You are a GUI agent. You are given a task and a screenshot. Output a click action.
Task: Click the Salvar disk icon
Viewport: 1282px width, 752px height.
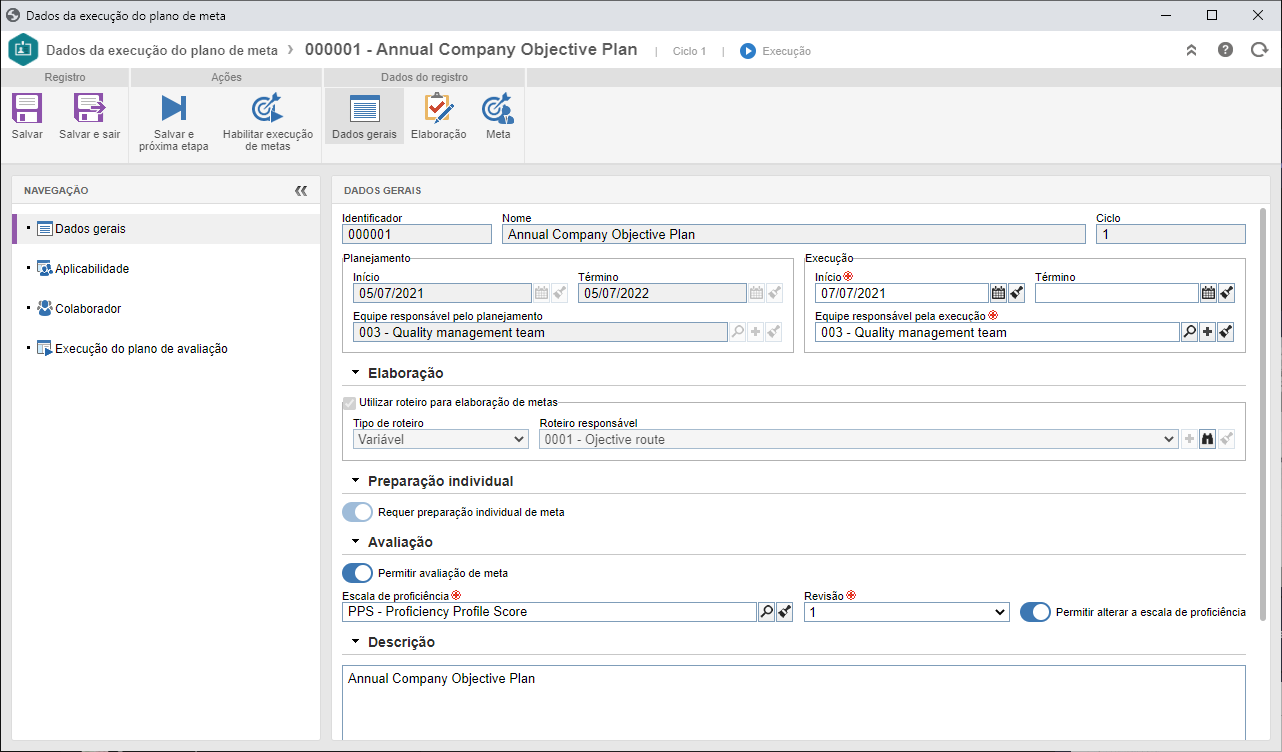click(x=27, y=108)
